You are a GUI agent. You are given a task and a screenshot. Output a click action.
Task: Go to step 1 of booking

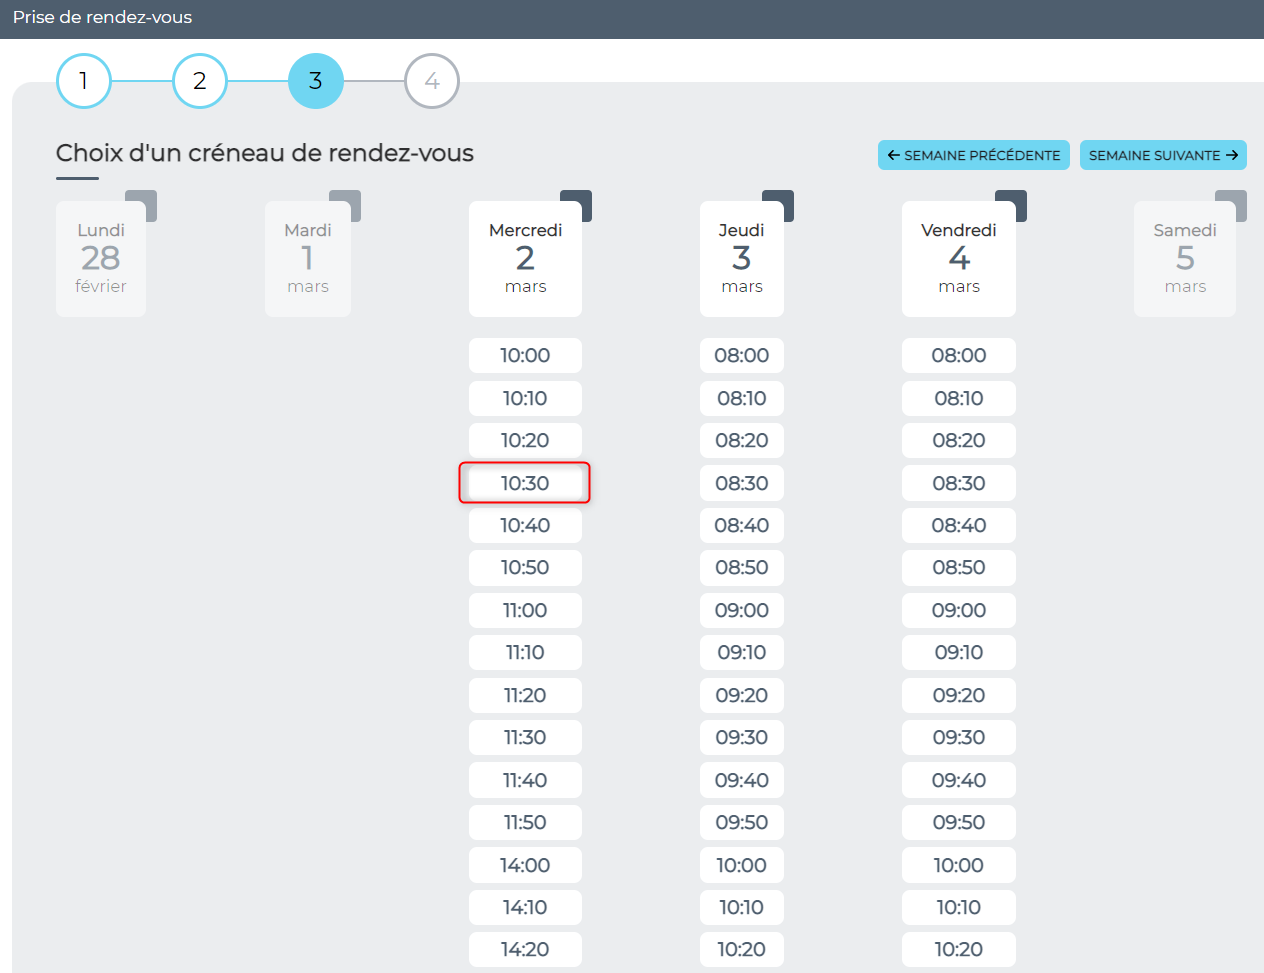click(x=83, y=81)
